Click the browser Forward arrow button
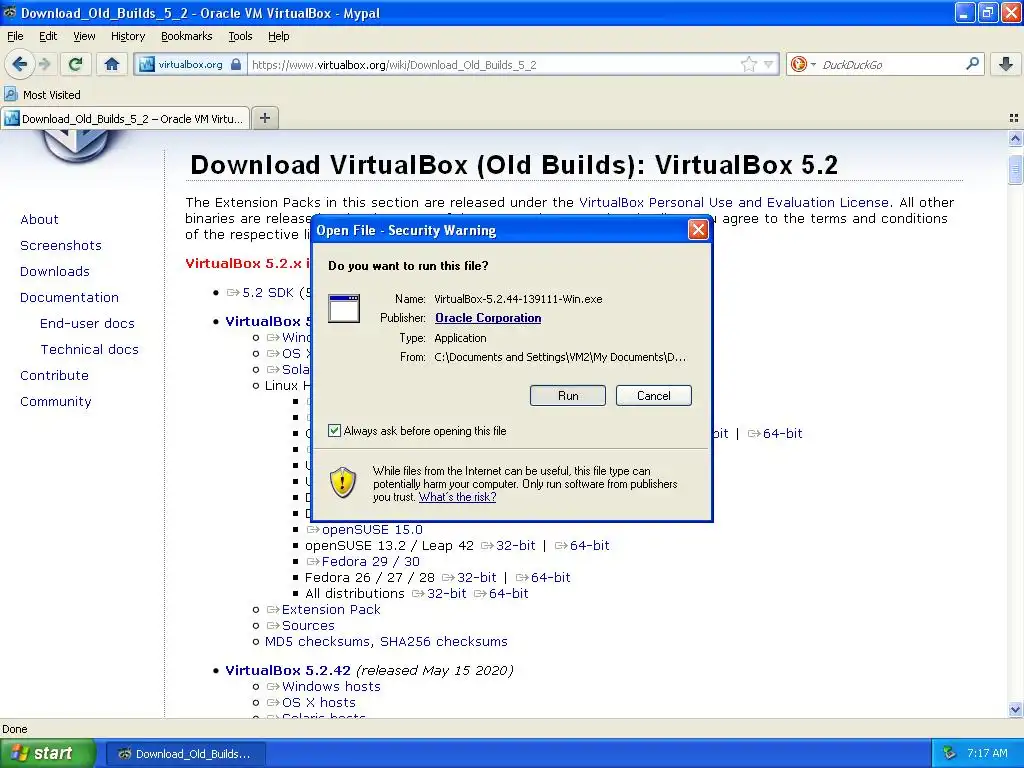 45,64
